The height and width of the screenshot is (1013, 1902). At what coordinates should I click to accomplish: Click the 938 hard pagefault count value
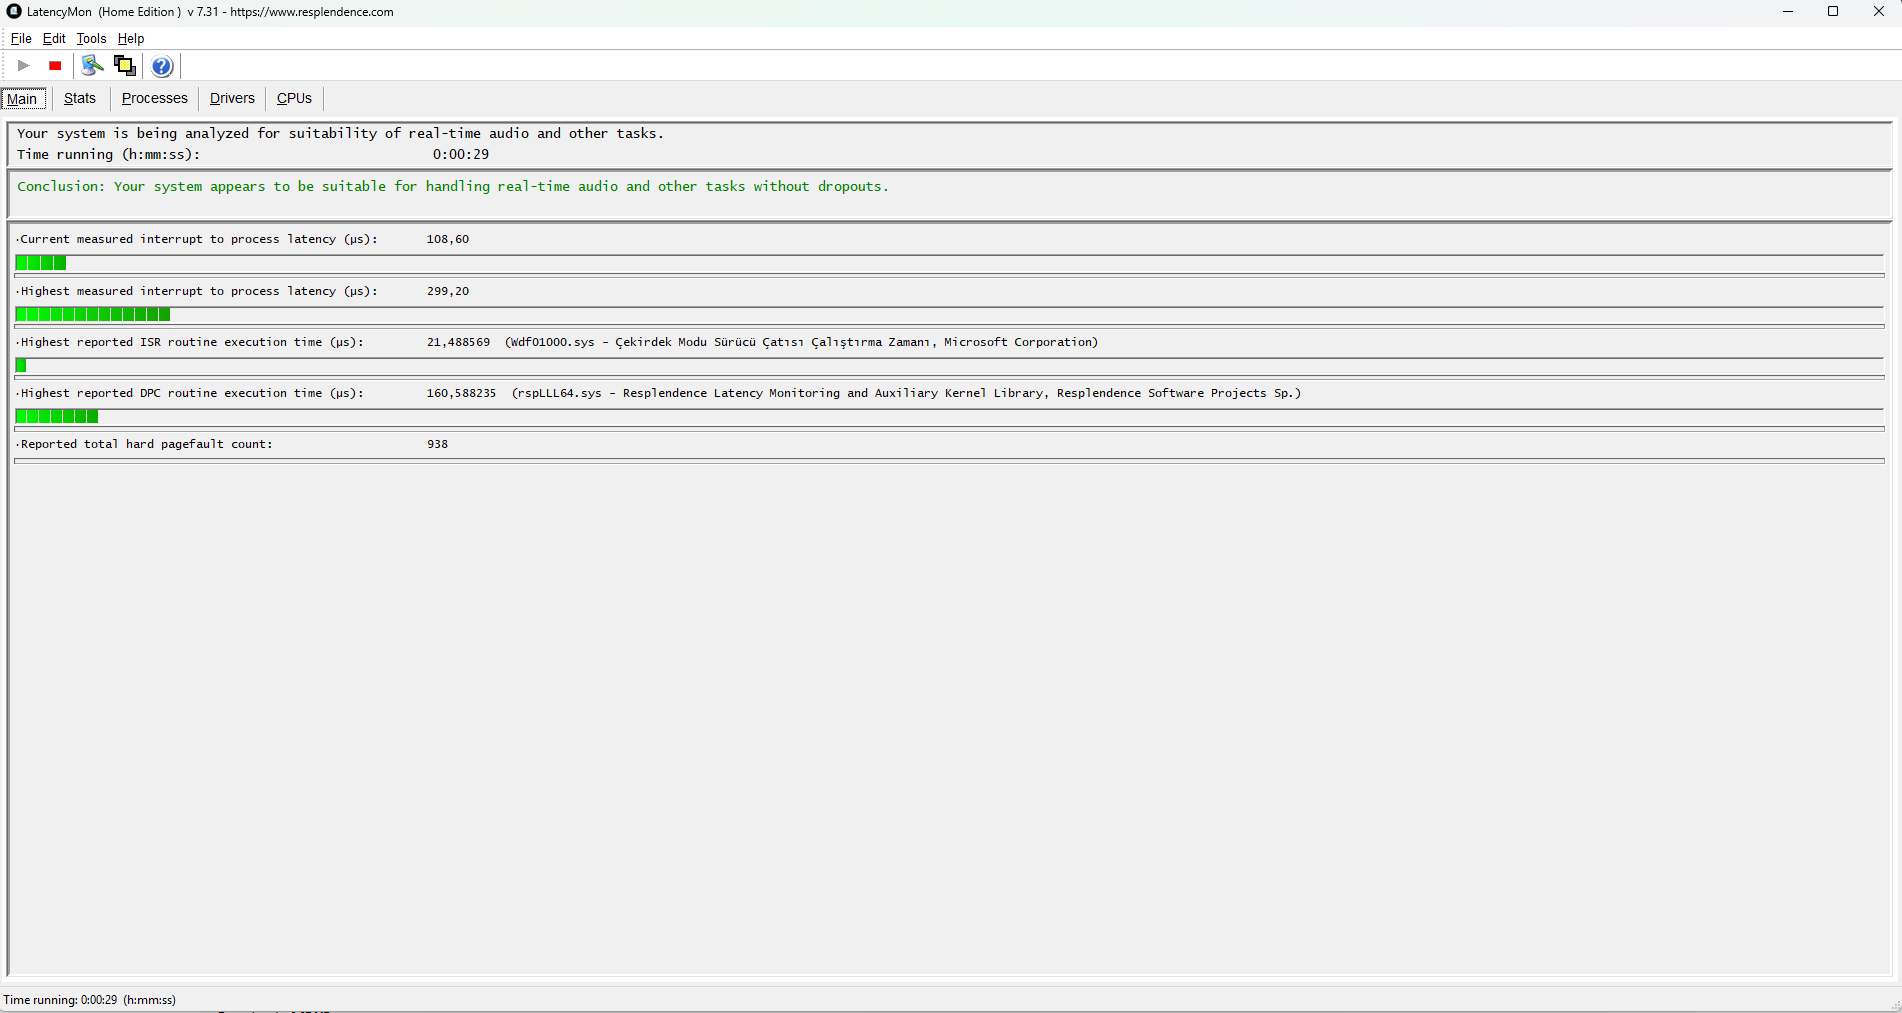(437, 445)
